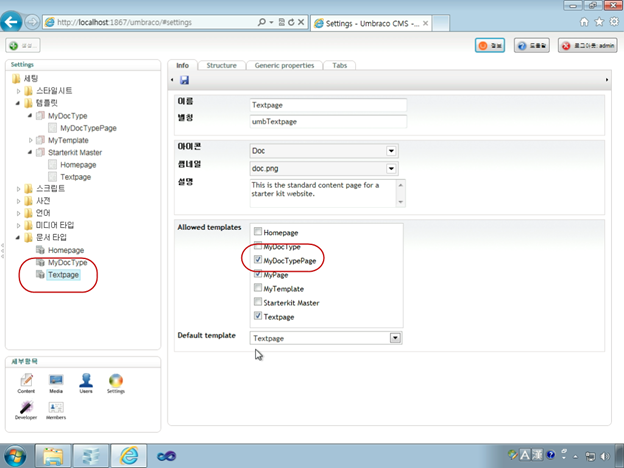624x468 pixels.
Task: Open File Explorer from taskbar
Action: coord(53,456)
